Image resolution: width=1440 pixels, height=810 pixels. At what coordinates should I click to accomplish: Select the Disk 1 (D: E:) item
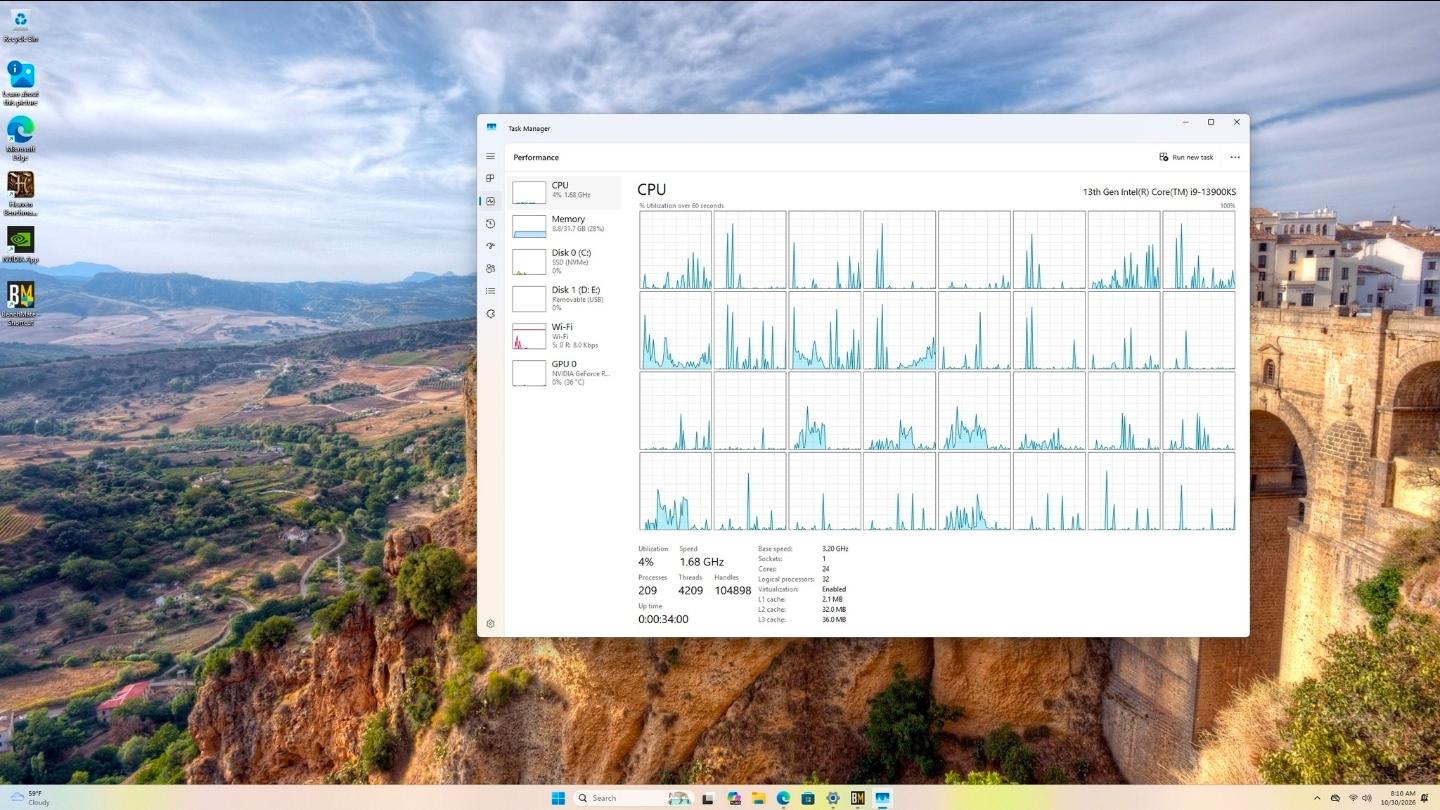[x=564, y=298]
